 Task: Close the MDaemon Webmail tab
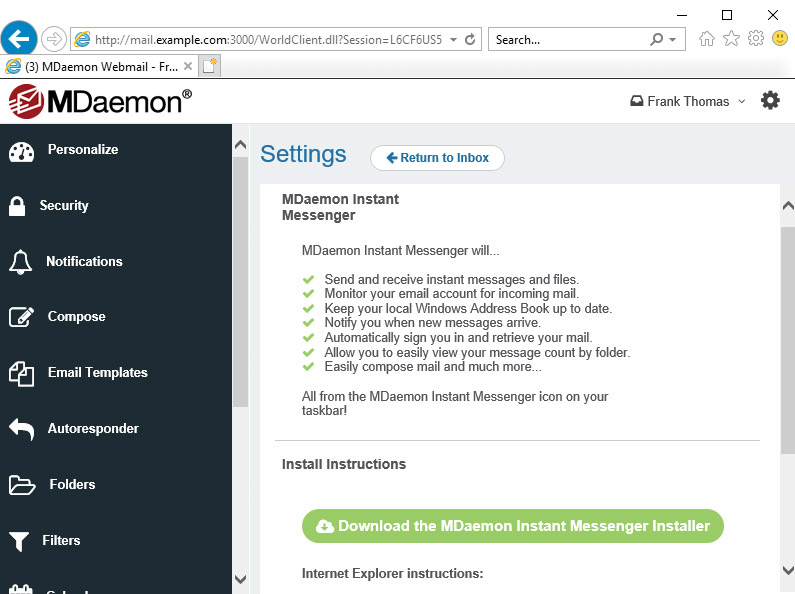click(x=188, y=66)
